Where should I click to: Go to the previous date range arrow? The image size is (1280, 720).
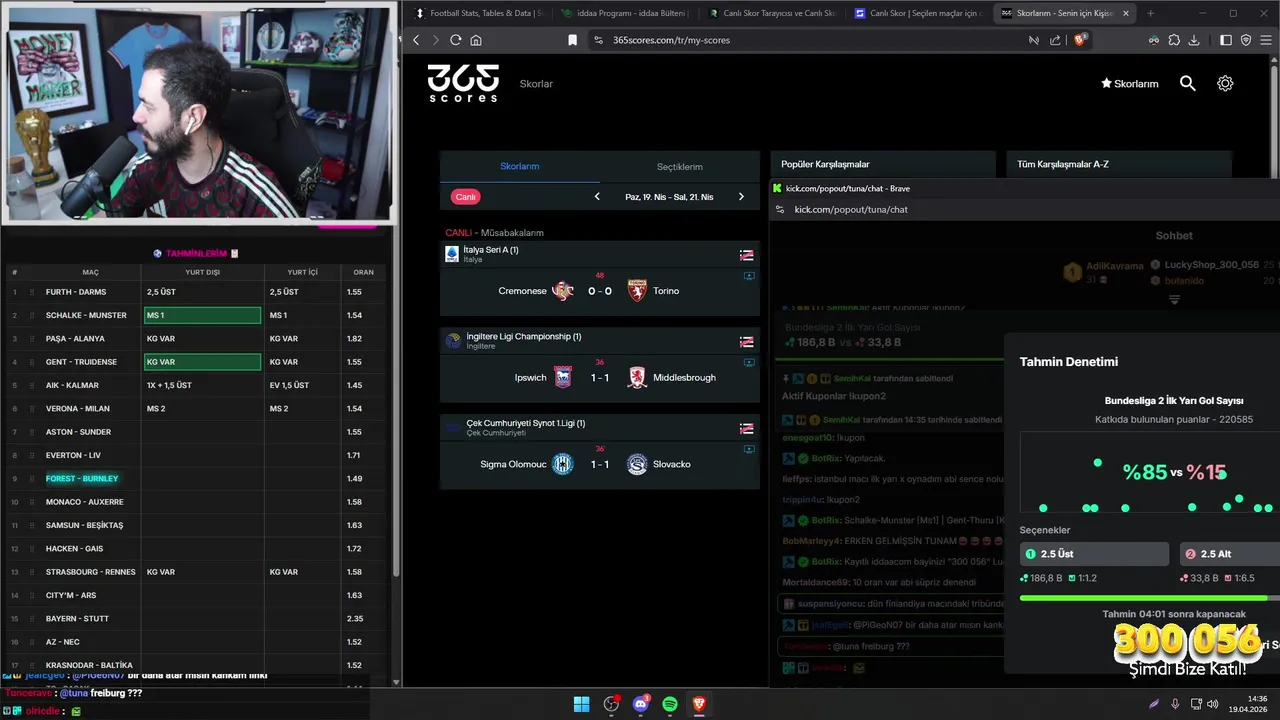click(597, 197)
